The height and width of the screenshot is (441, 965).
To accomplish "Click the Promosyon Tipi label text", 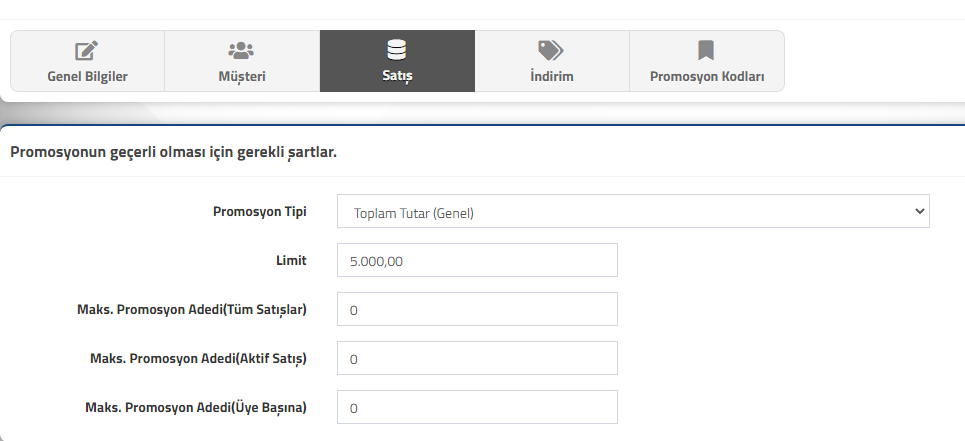I will [x=260, y=212].
